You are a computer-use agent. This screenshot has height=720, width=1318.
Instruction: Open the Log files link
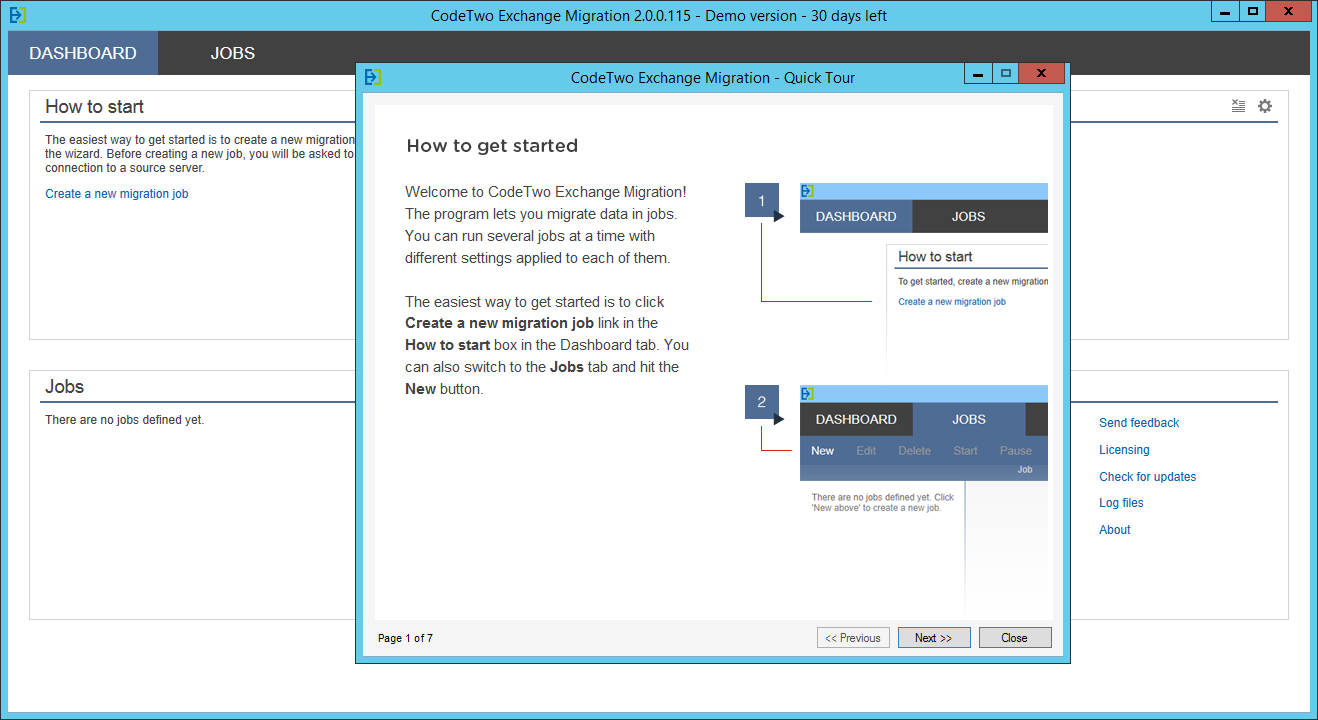click(1121, 503)
